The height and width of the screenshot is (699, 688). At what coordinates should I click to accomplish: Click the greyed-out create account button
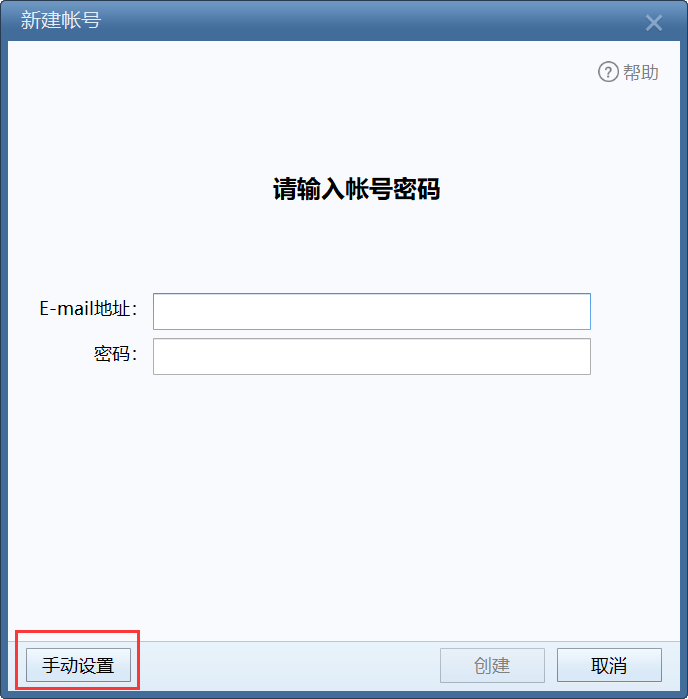[492, 665]
